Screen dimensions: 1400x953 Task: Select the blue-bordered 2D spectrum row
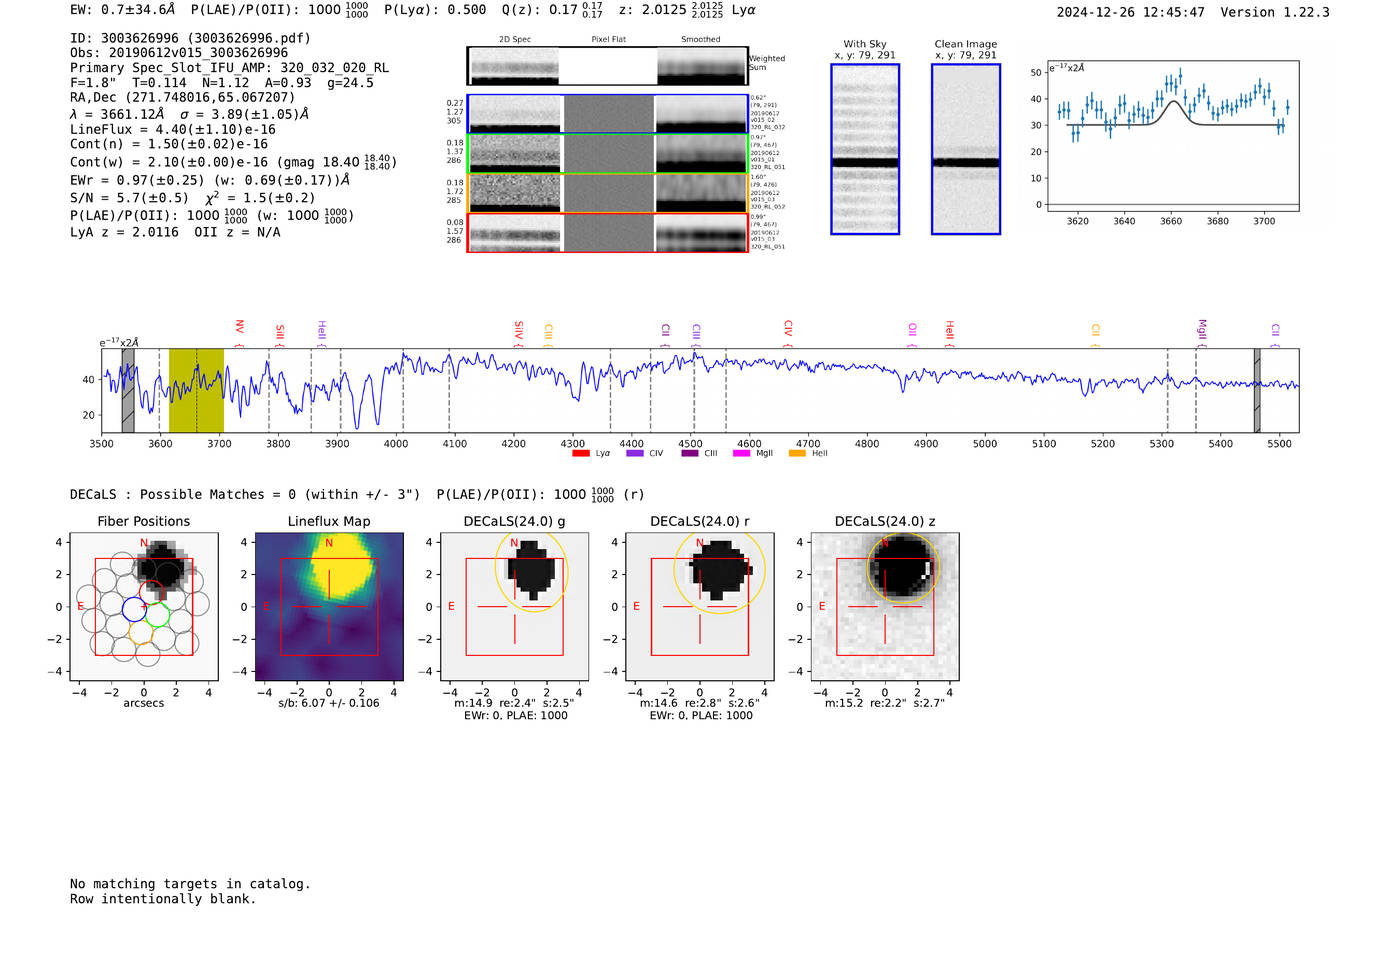(x=608, y=114)
